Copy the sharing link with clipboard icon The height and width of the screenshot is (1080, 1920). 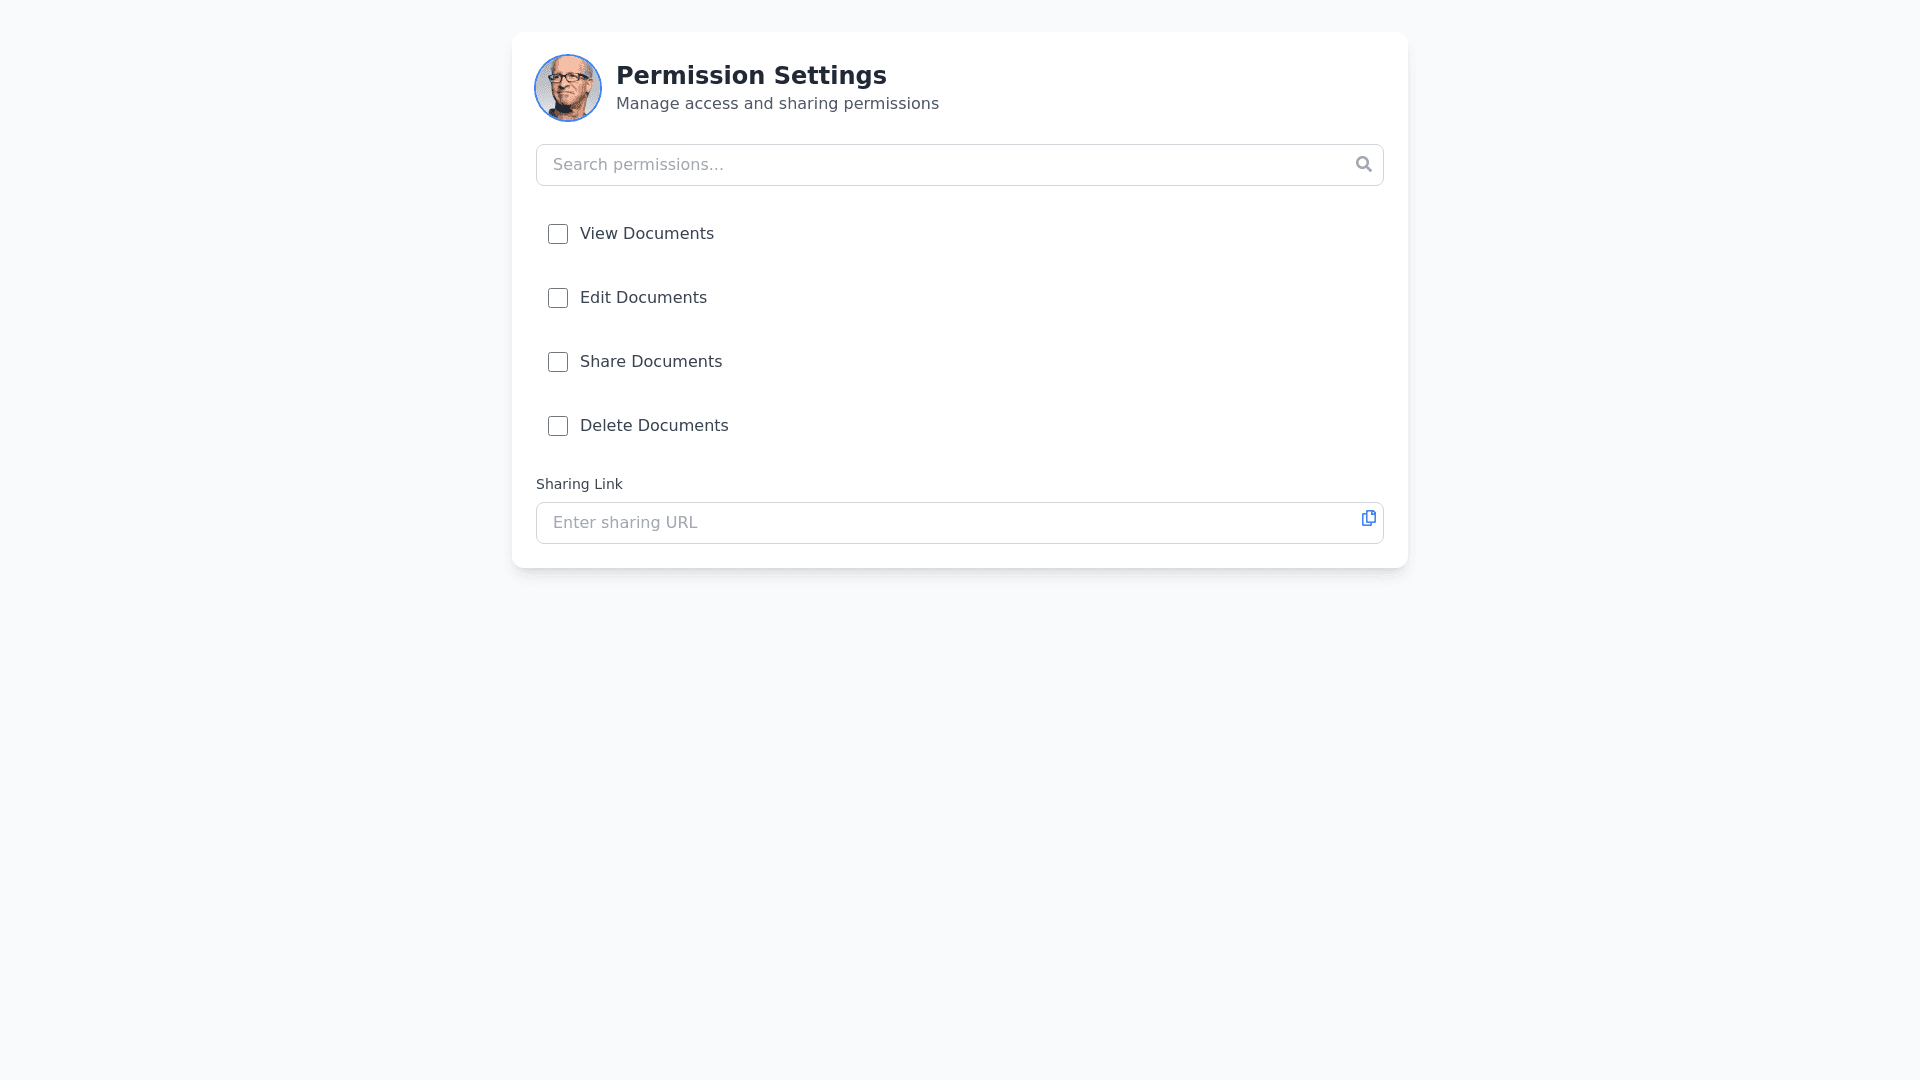tap(1368, 518)
